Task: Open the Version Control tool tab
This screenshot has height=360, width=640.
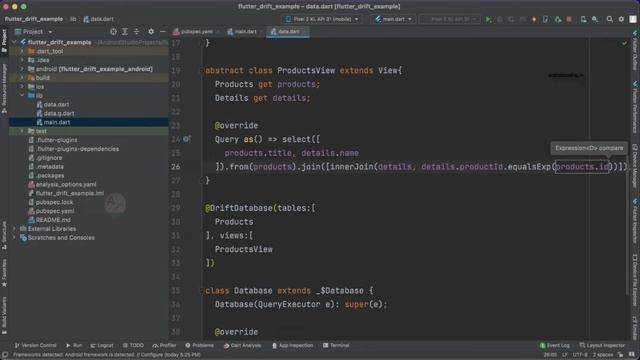Action: point(36,345)
